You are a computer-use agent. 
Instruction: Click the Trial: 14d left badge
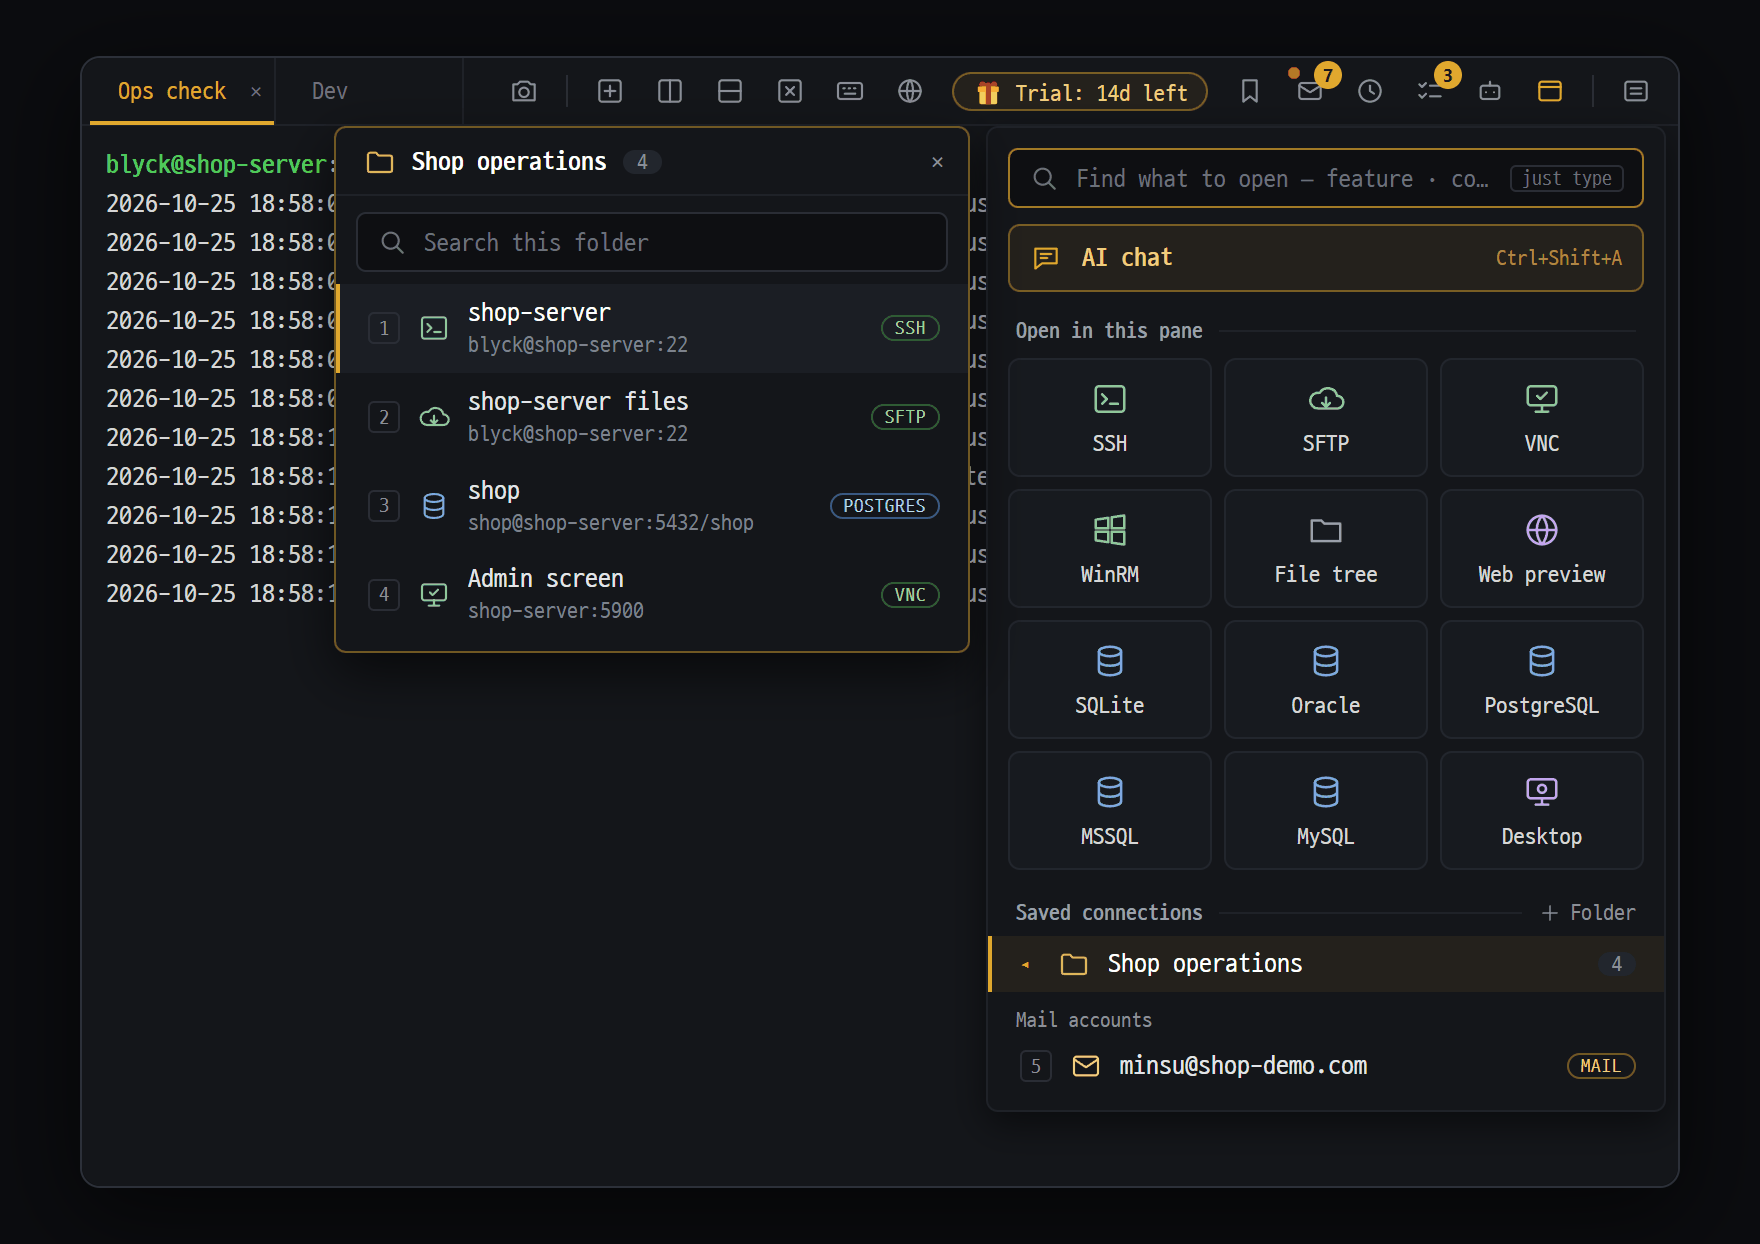click(1080, 92)
